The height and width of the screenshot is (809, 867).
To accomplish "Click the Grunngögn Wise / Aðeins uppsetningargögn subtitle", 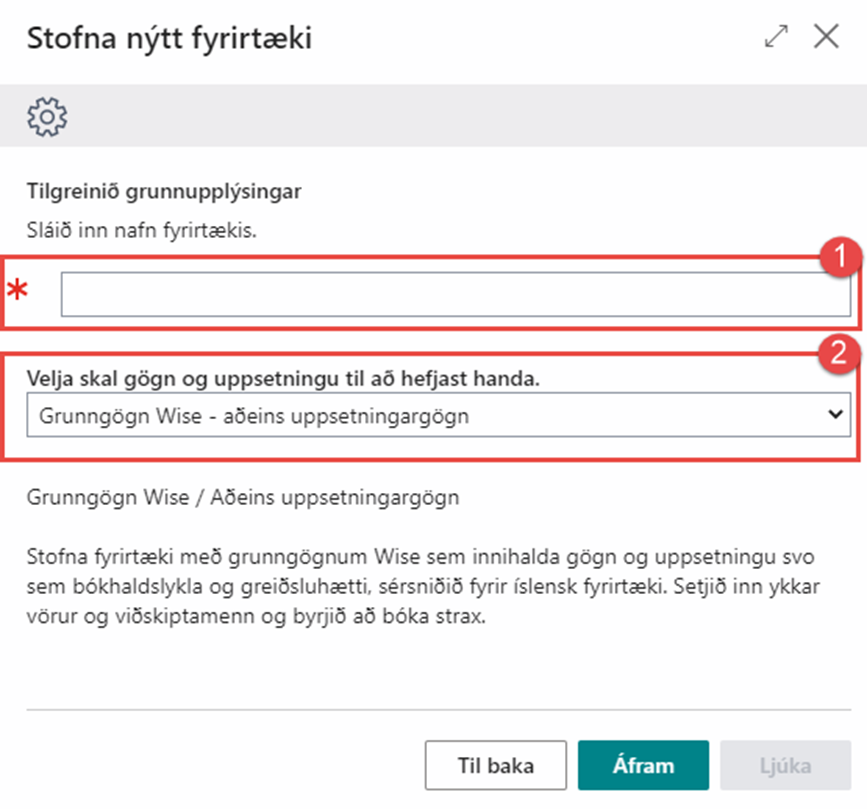I will pyautogui.click(x=243, y=497).
